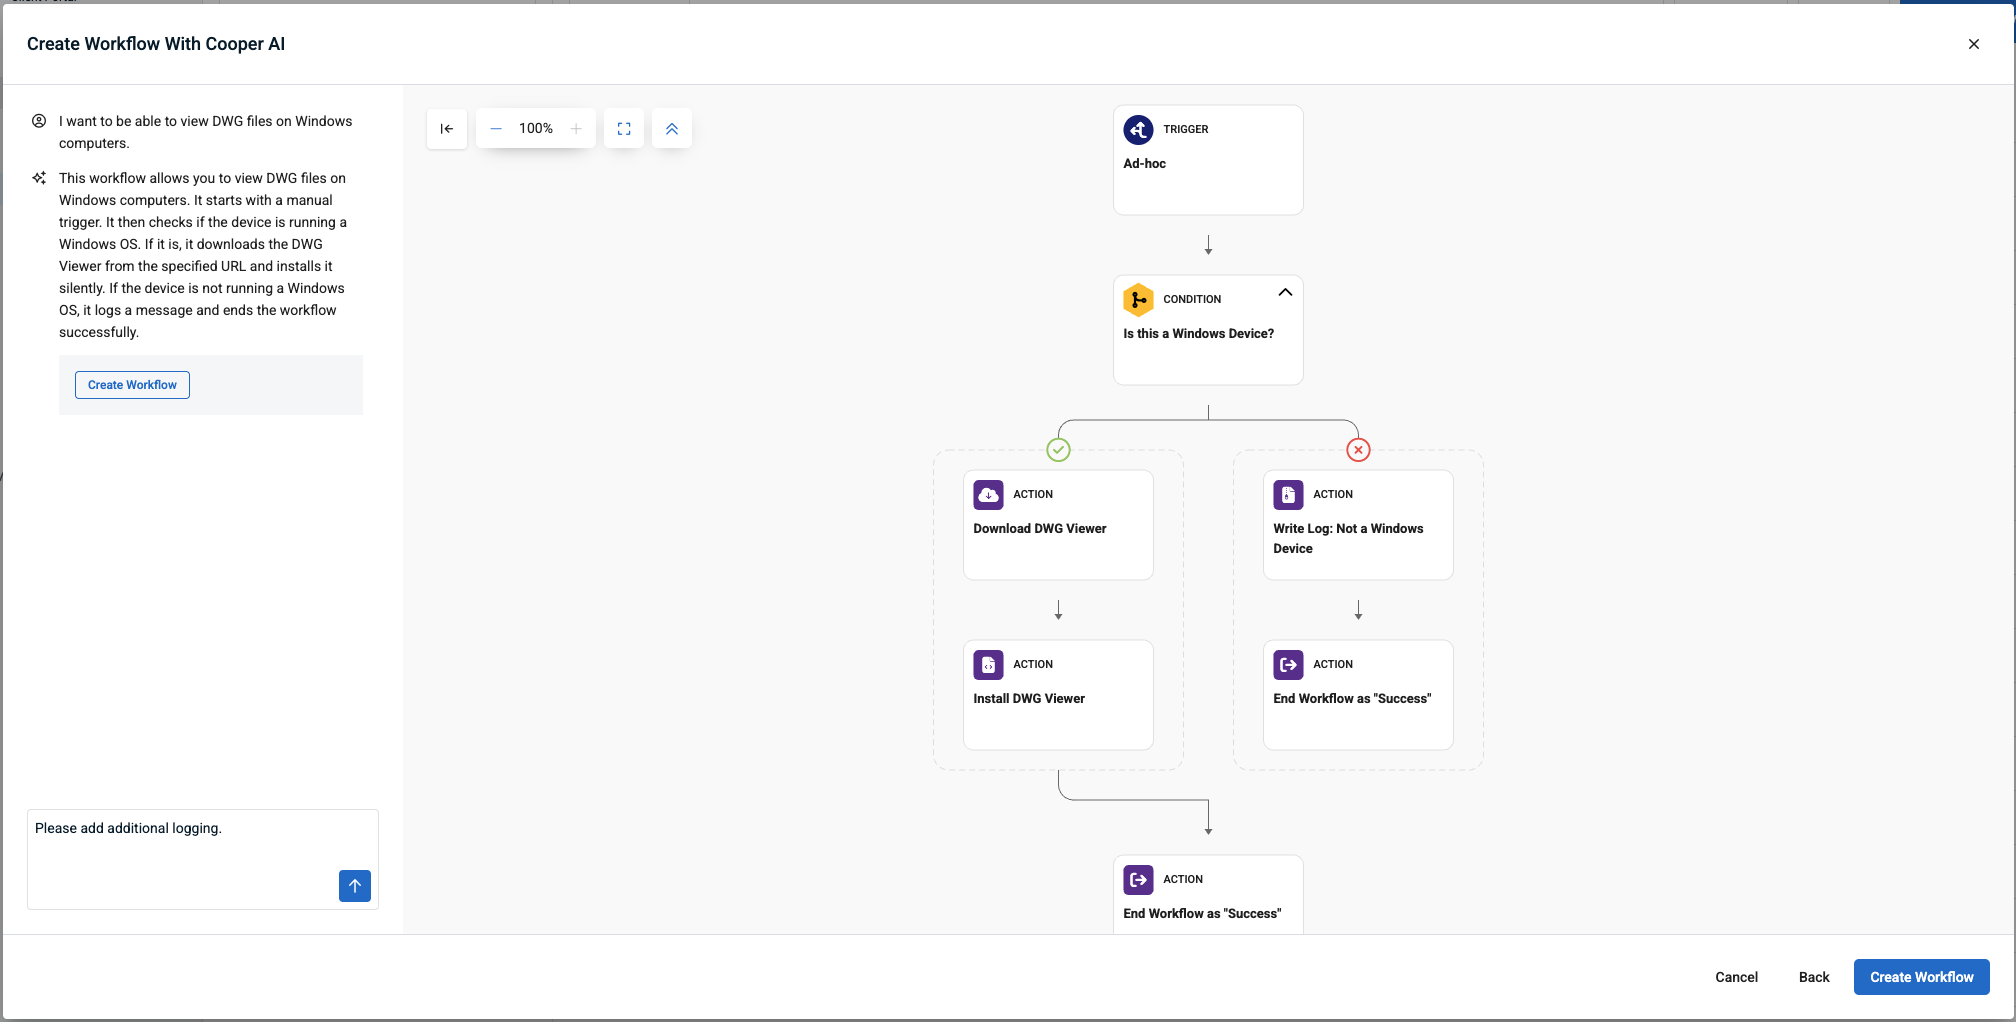Click the user message about DWG files
Viewport: 2016px width, 1022px height.
click(206, 132)
